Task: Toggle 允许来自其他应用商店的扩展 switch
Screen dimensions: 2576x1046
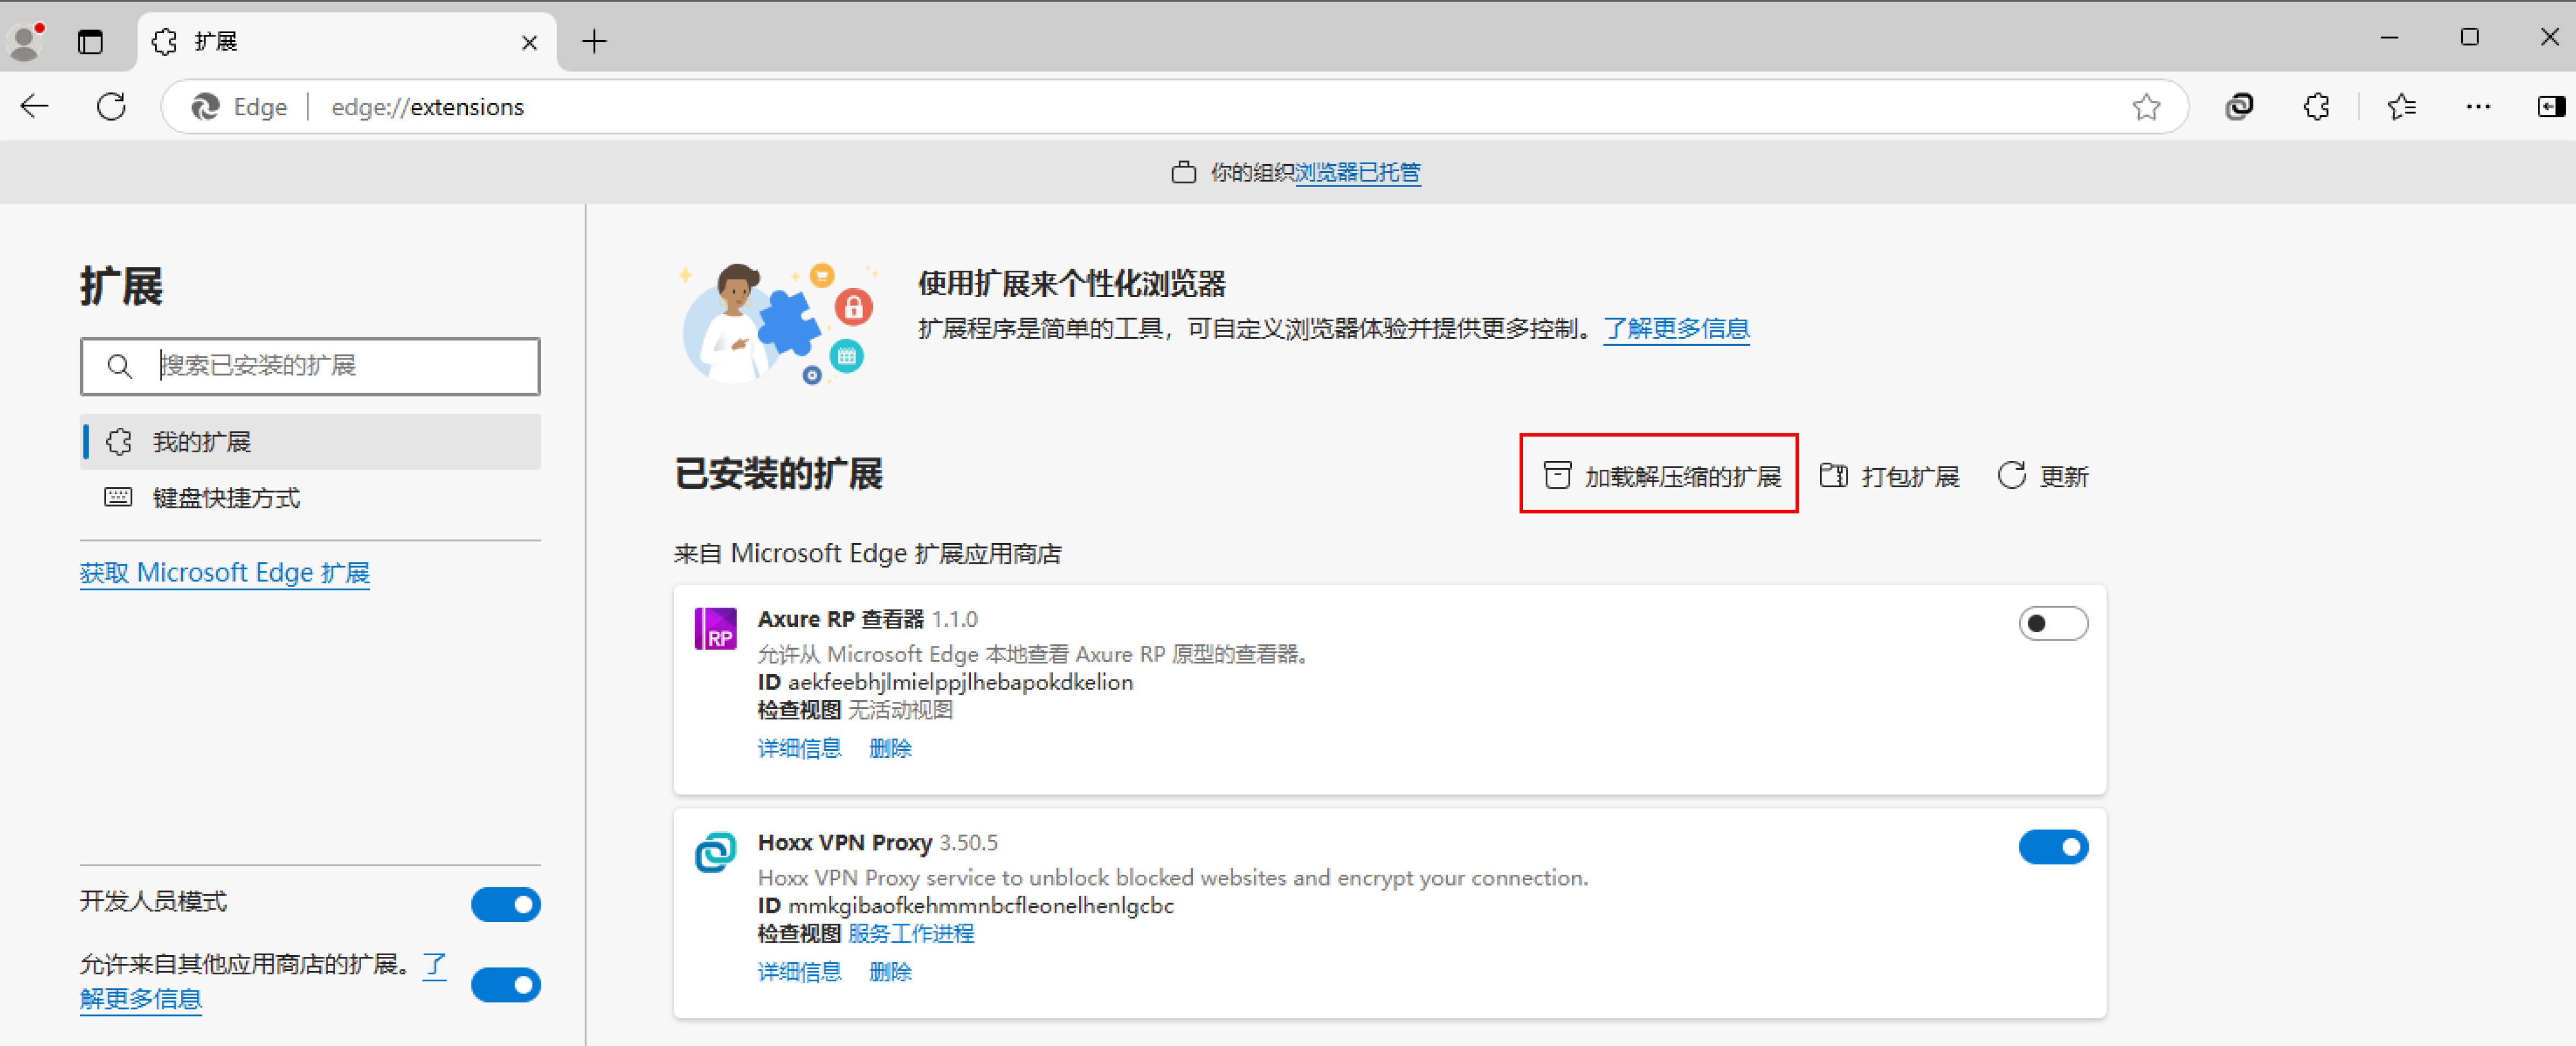Action: (x=506, y=984)
